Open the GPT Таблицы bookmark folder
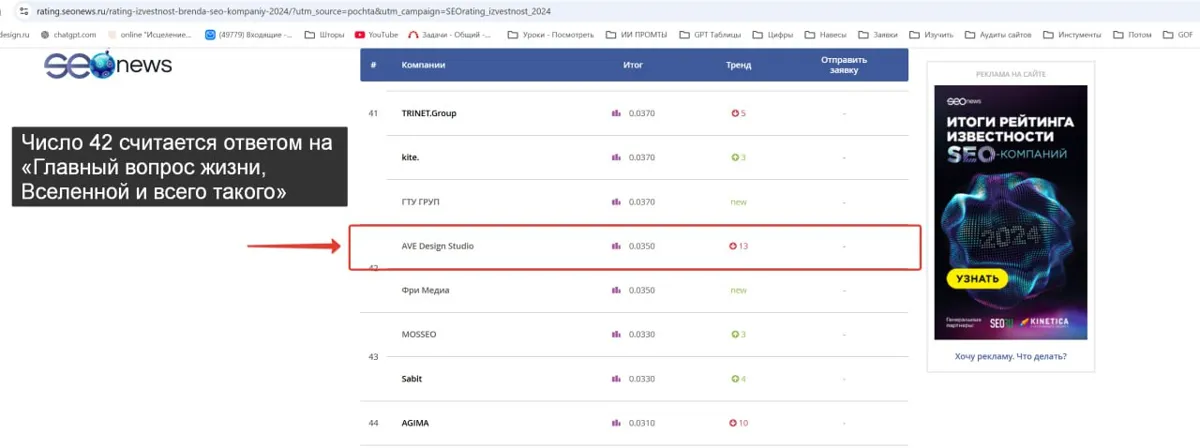Screen dimensions: 1200x448 click(711, 34)
